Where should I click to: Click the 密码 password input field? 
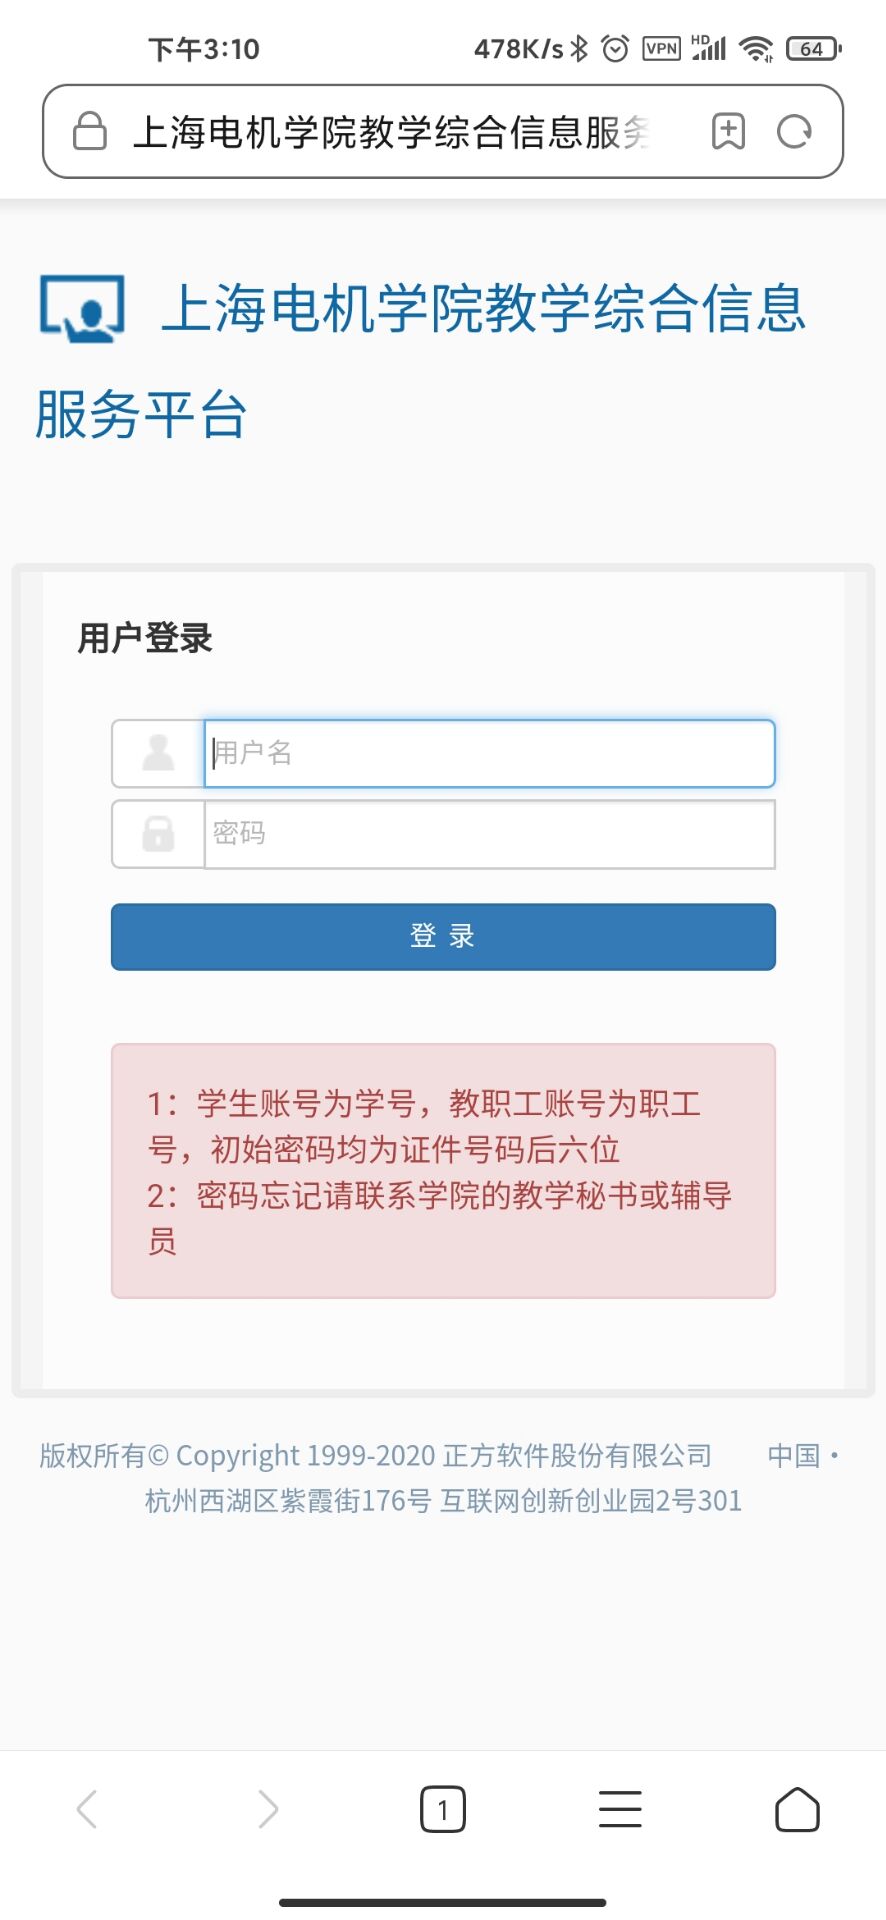click(x=488, y=834)
